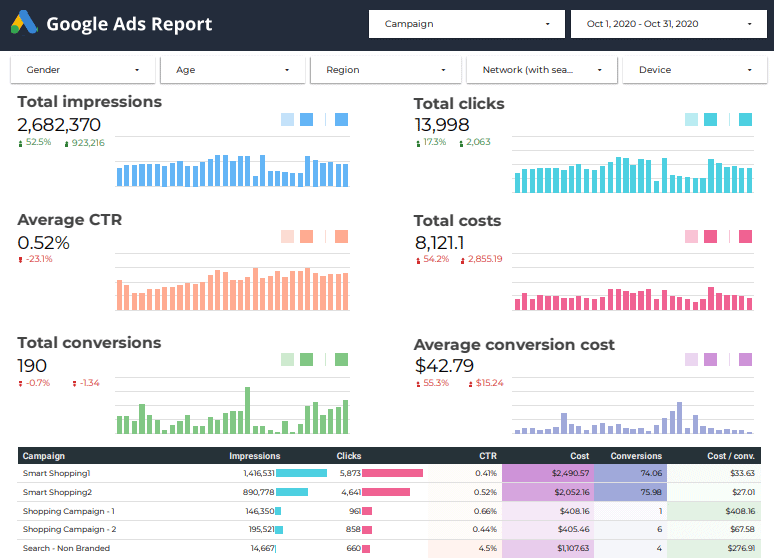Click the light blue Total impressions legend swatch

287,120
